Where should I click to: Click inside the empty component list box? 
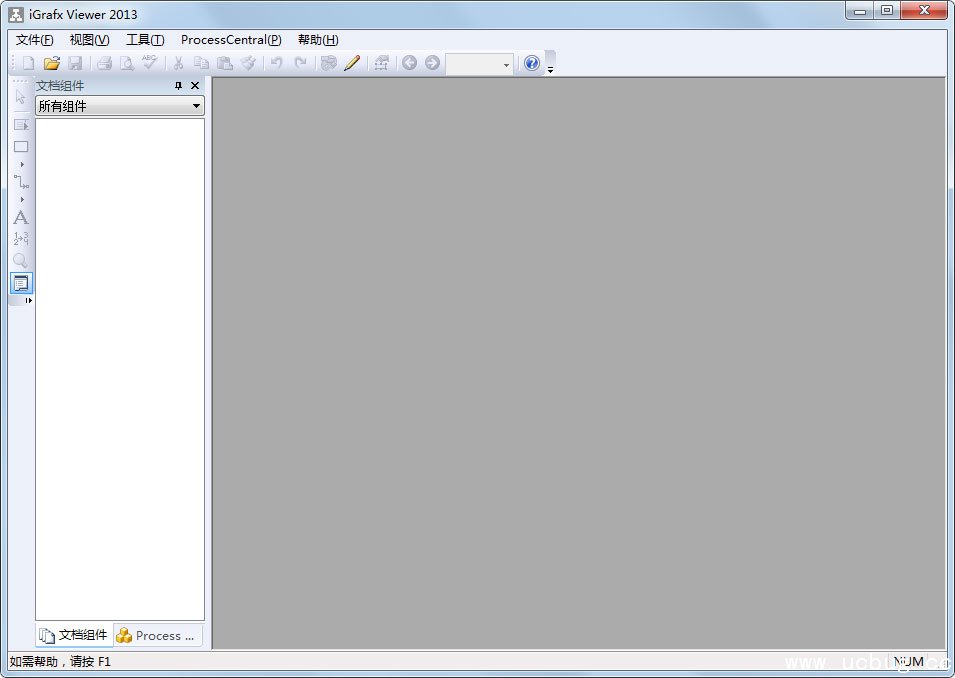120,369
